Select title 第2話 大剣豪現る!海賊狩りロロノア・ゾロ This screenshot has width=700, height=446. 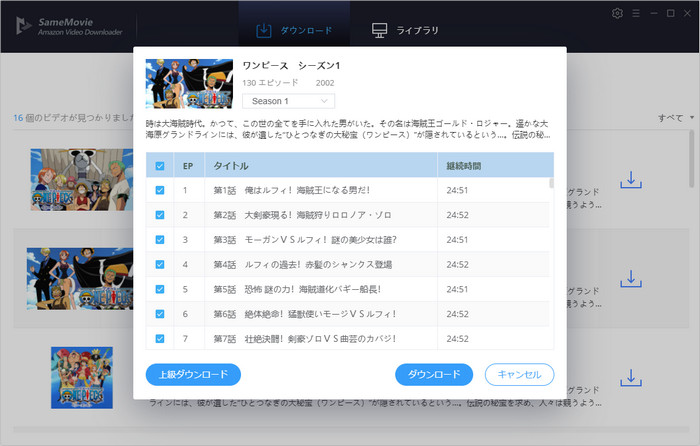tap(302, 215)
